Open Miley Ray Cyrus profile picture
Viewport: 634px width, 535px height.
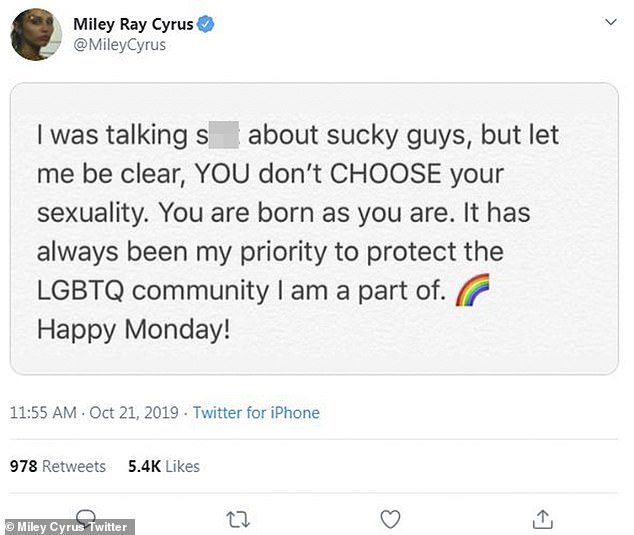coord(37,34)
